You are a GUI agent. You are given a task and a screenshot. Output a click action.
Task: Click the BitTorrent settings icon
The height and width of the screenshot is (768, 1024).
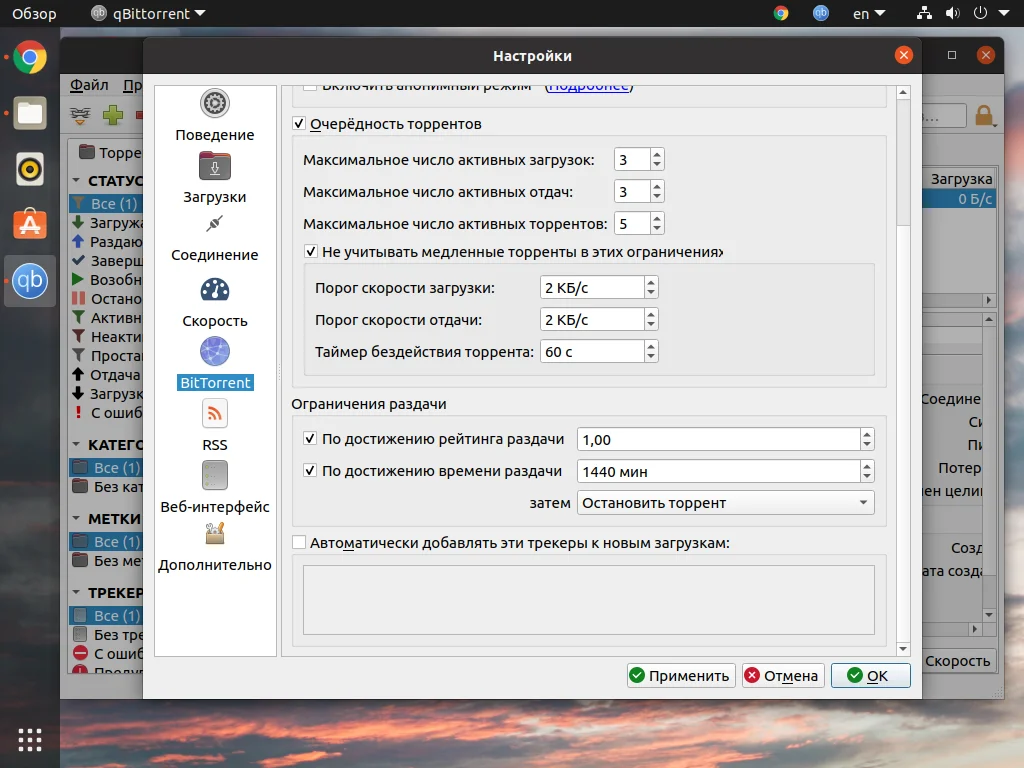click(x=215, y=362)
